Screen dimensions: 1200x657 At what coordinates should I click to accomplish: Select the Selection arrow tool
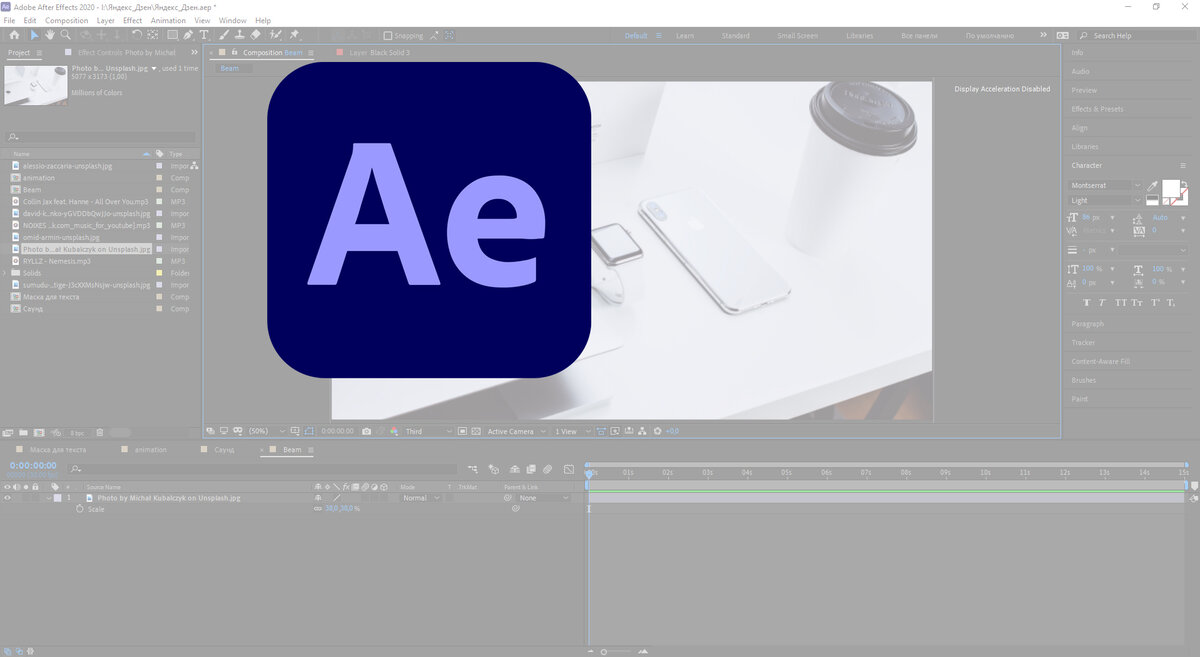click(x=35, y=35)
